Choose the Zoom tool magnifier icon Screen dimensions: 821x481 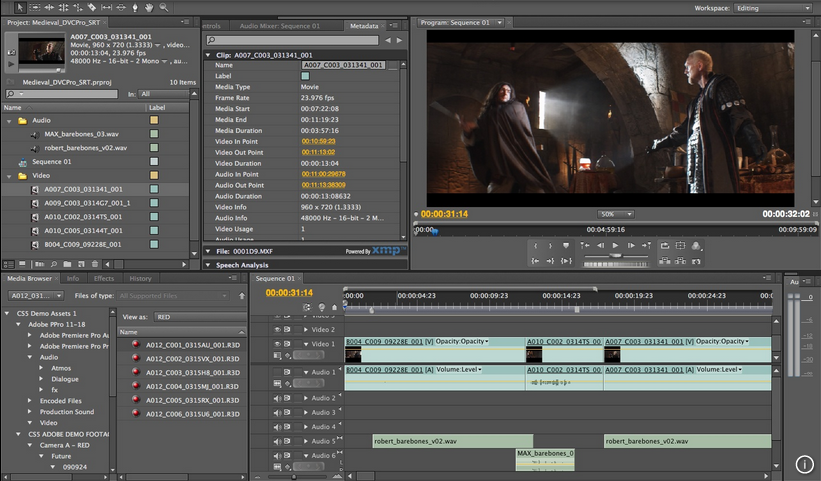tap(161, 7)
